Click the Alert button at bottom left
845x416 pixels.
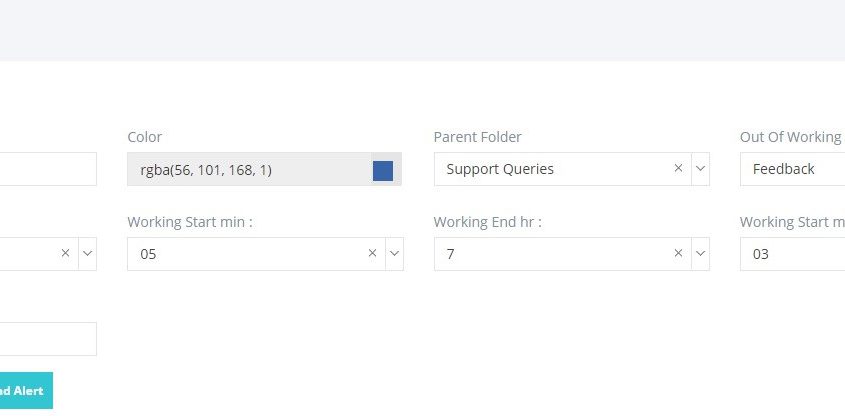[x=26, y=391]
